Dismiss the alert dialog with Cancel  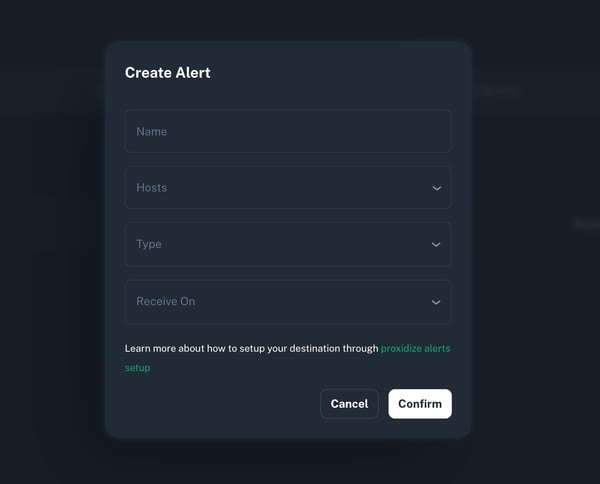(x=349, y=404)
